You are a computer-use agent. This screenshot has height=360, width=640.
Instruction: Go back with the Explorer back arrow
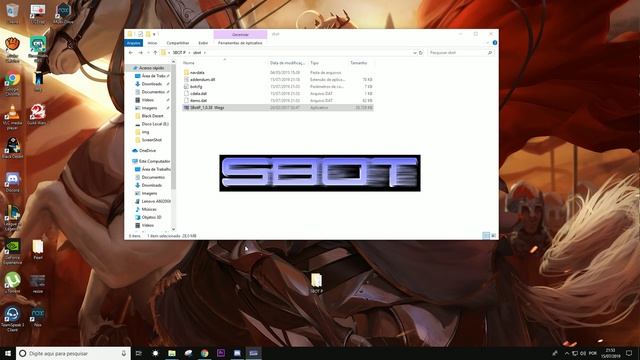pos(131,53)
